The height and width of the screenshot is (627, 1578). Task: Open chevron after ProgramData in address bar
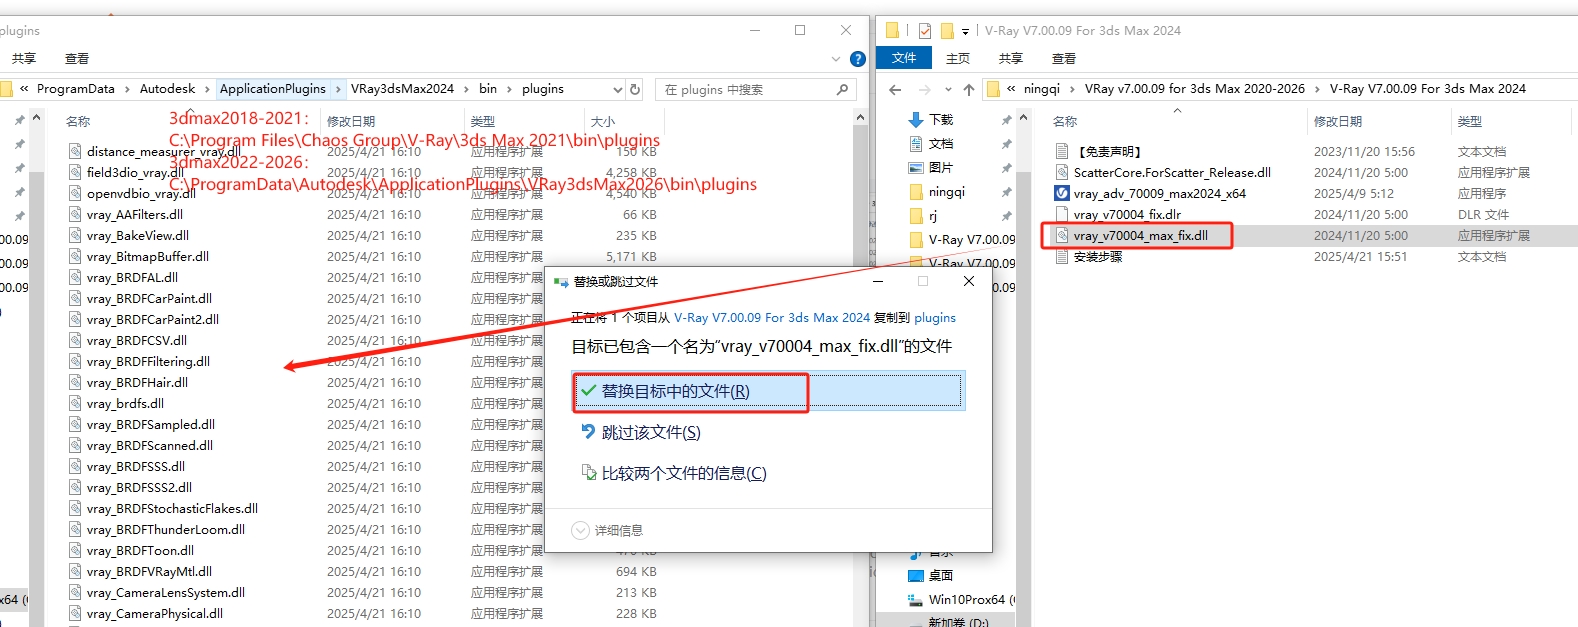(127, 89)
